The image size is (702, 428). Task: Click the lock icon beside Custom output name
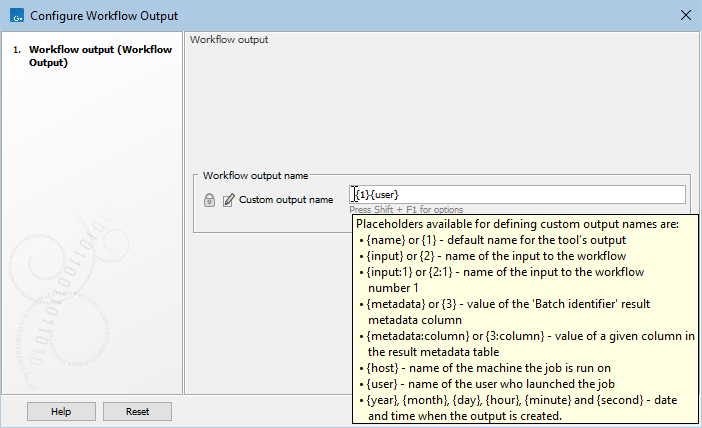(209, 200)
